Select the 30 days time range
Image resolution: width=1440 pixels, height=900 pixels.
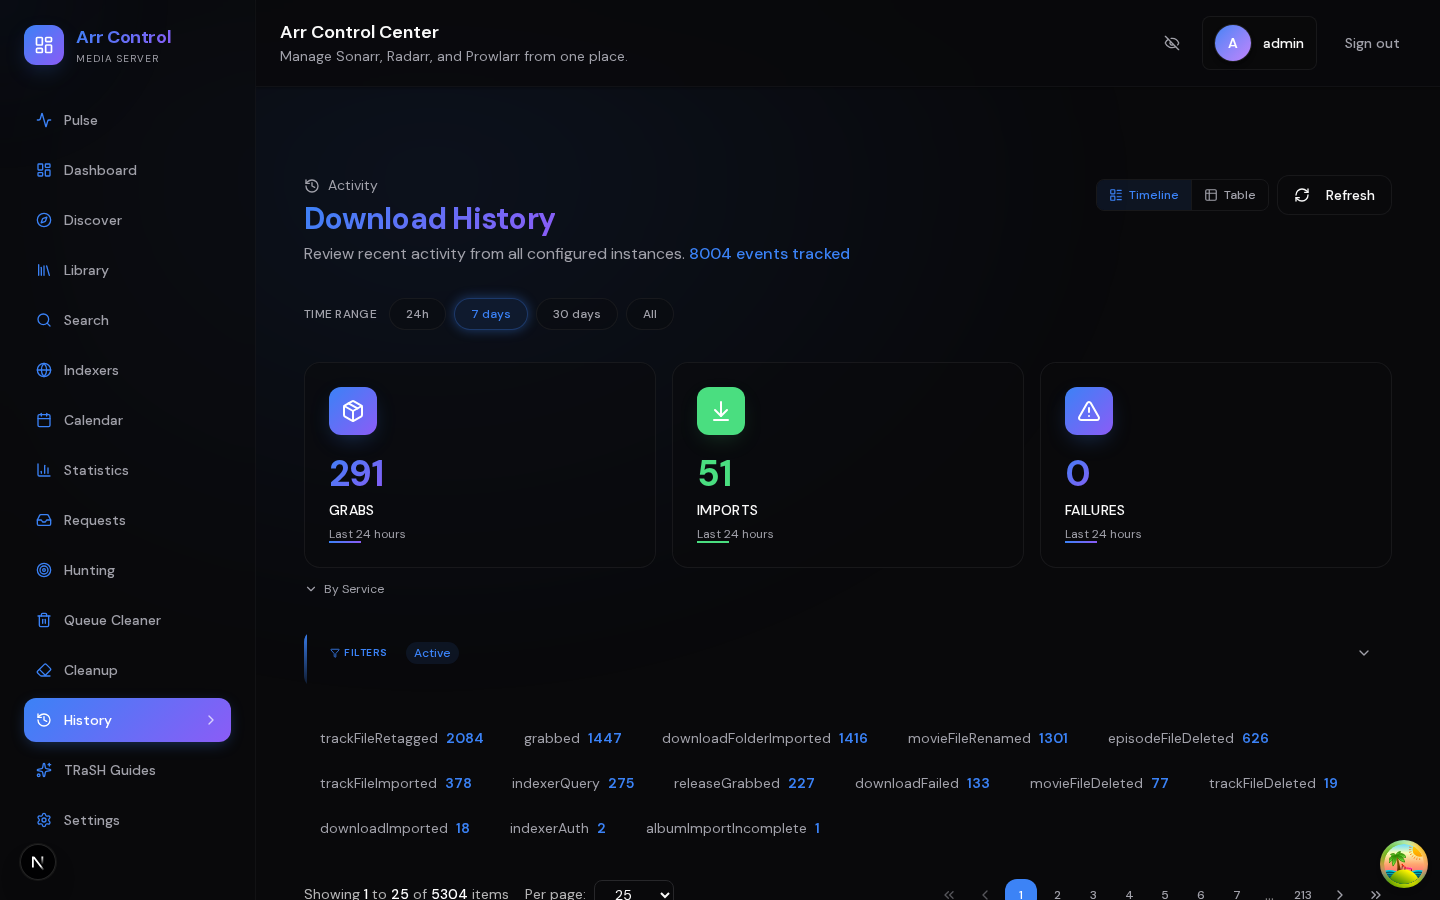coord(577,314)
